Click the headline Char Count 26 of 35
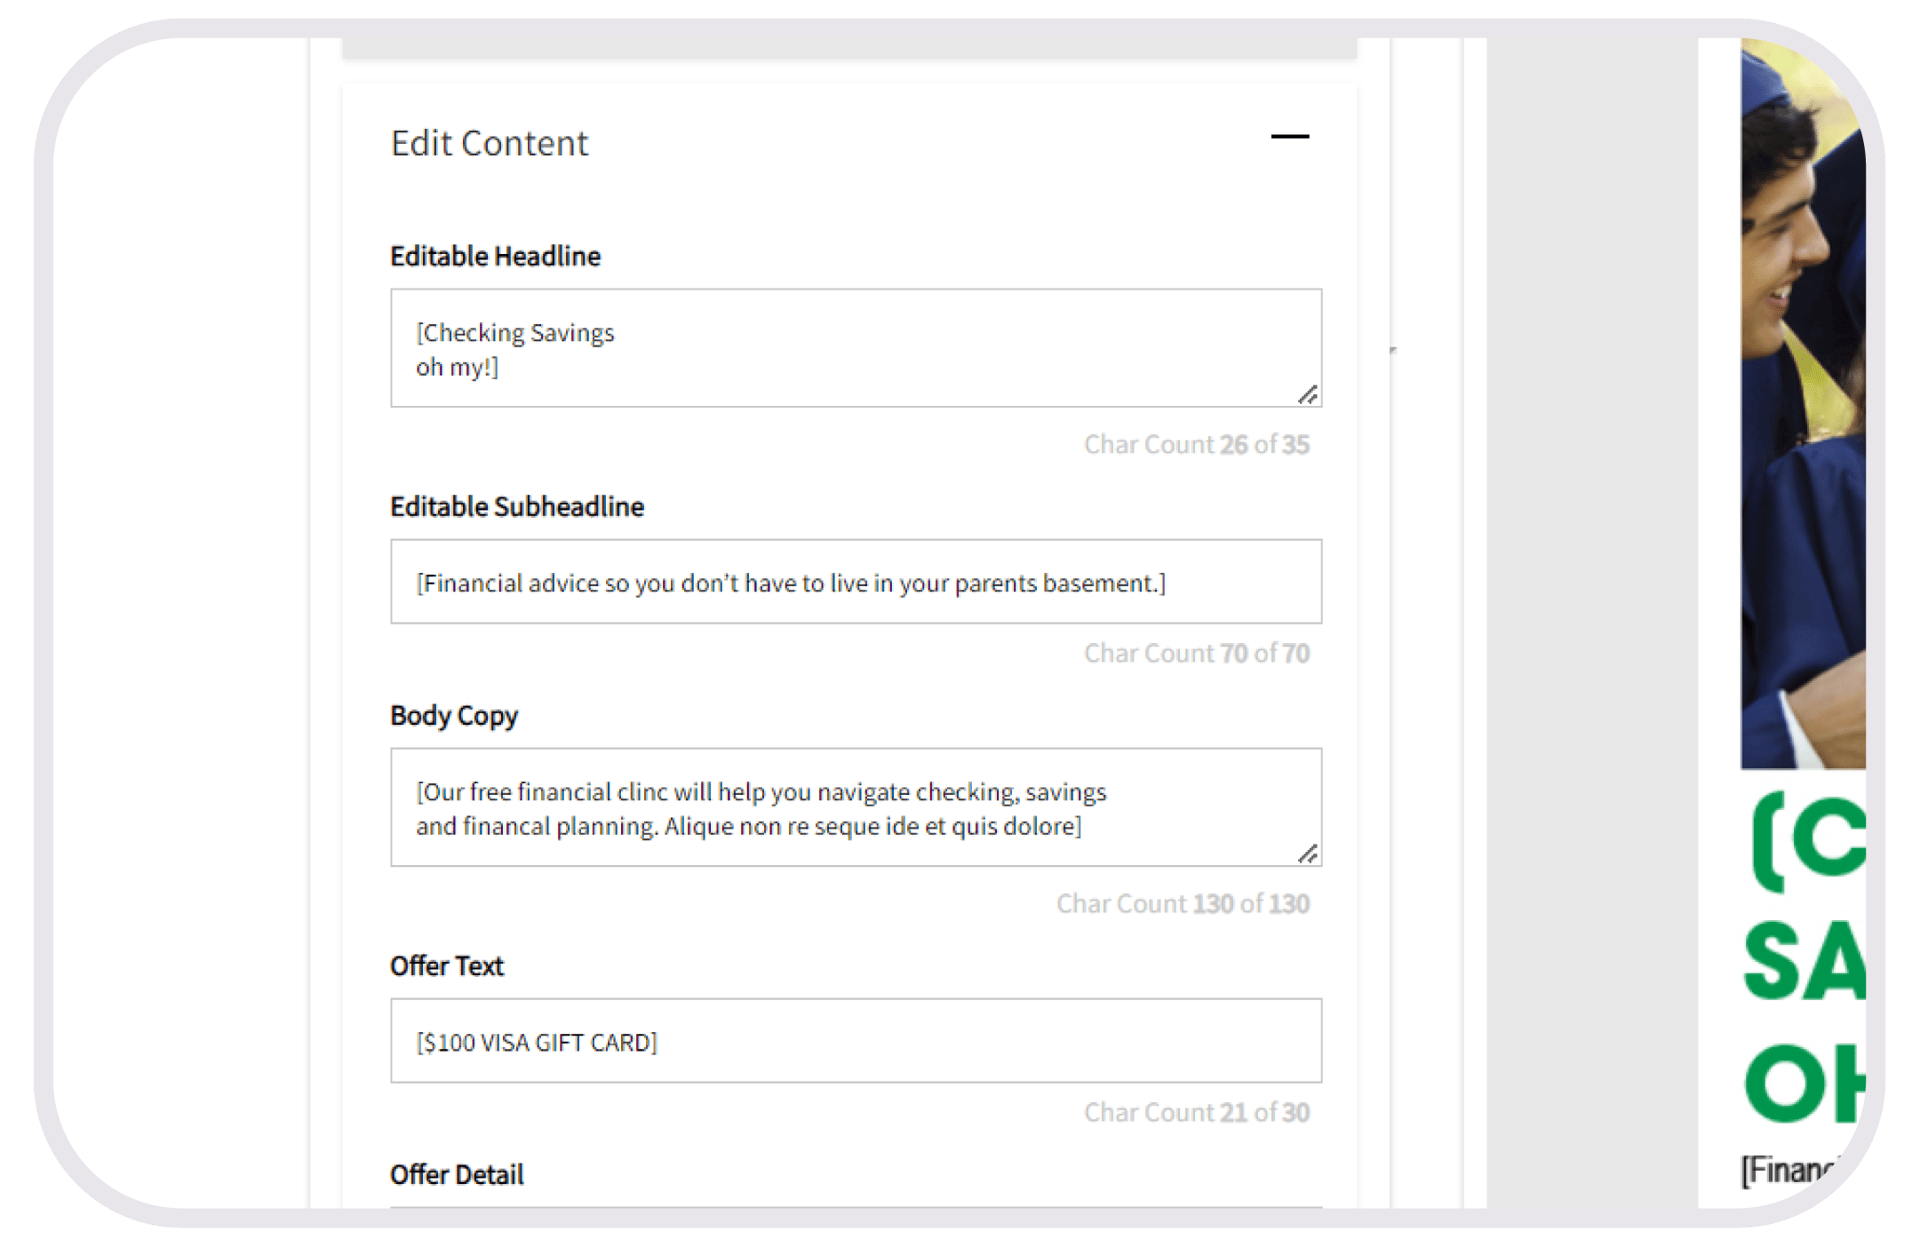Viewport: 1920px width, 1247px height. coord(1196,445)
